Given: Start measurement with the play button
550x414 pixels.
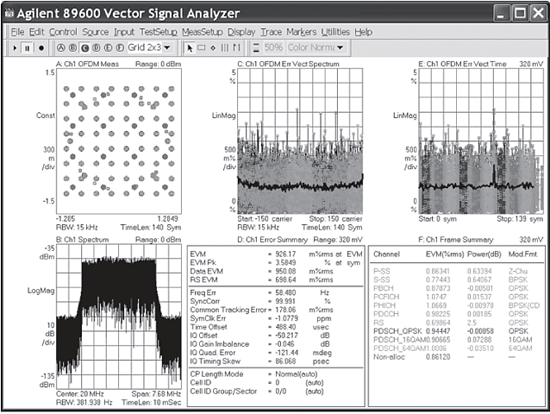Looking at the screenshot, I should tap(15, 48).
